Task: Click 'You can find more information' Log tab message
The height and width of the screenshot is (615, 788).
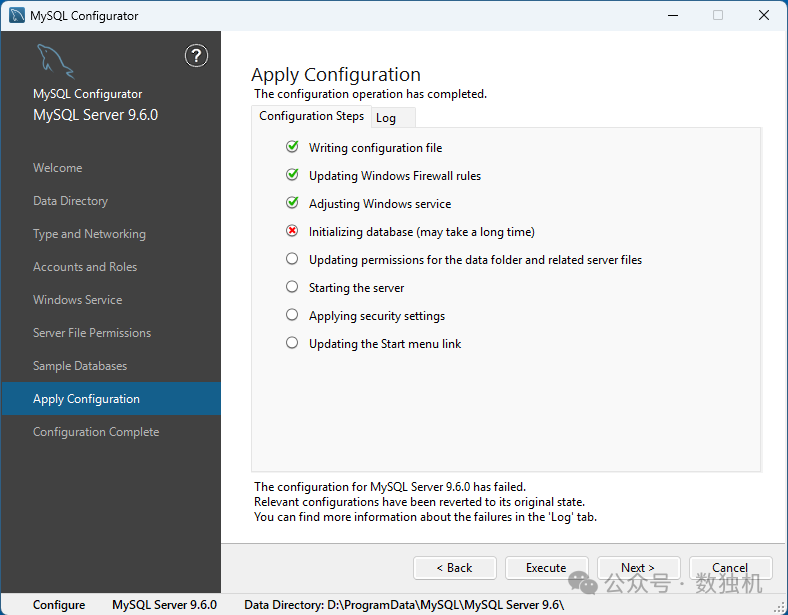Action: [x=426, y=517]
